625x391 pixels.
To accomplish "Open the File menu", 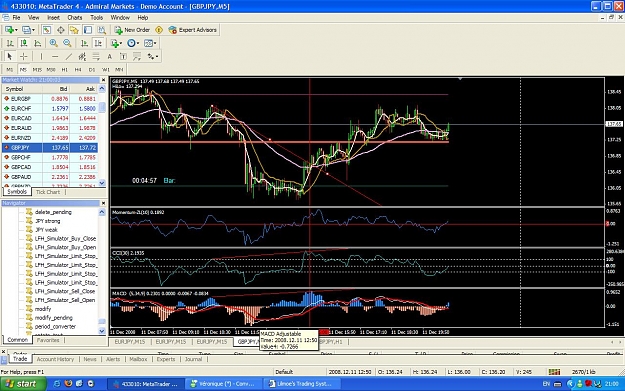I will [16, 18].
